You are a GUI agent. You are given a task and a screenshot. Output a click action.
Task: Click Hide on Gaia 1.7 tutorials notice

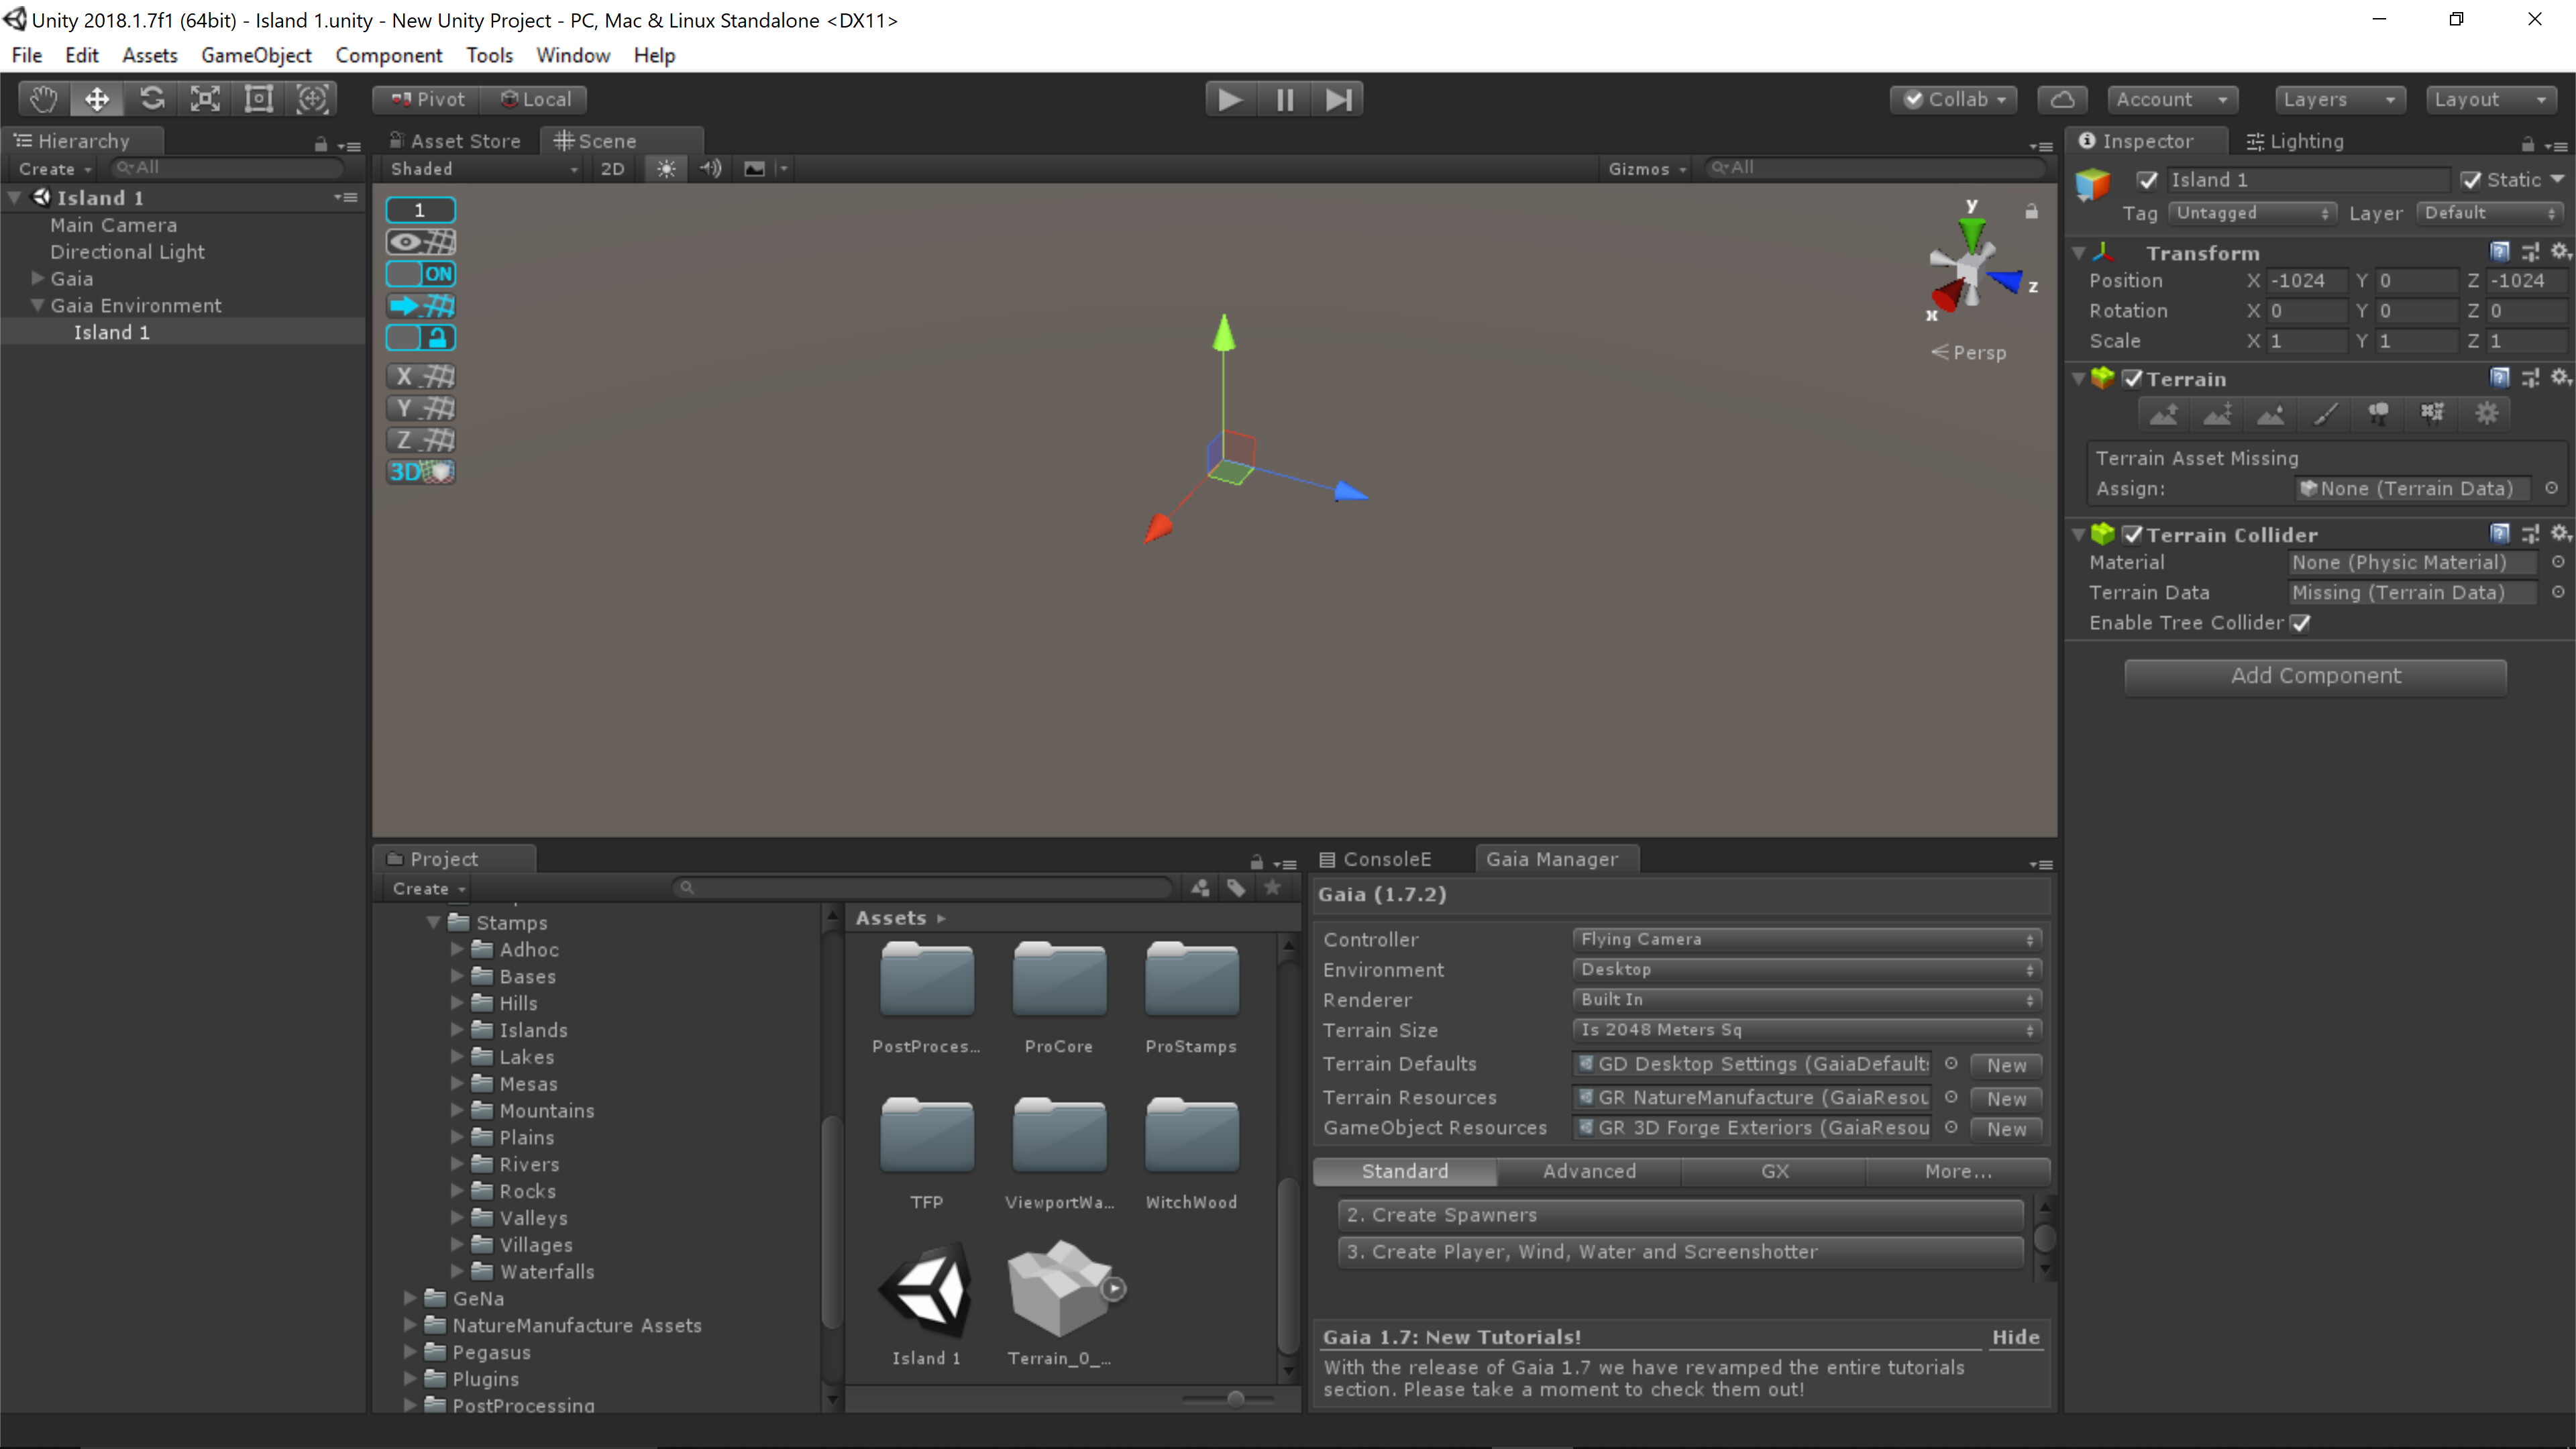(x=2015, y=1337)
